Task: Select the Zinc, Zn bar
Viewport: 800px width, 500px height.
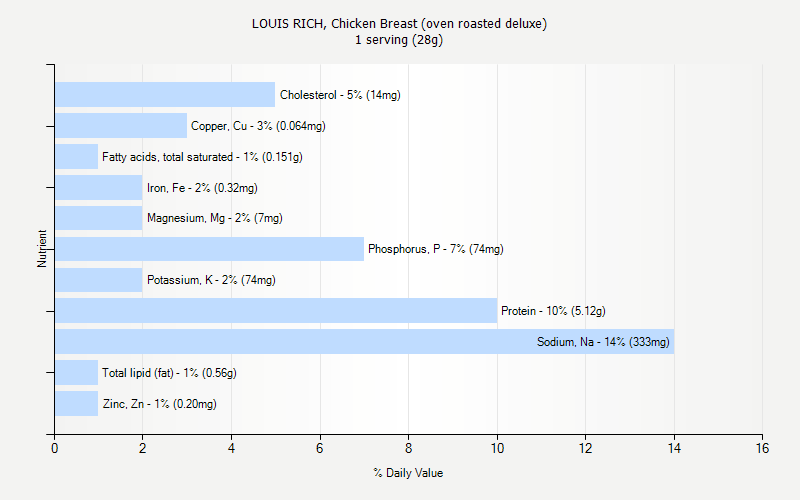Action: coord(76,404)
